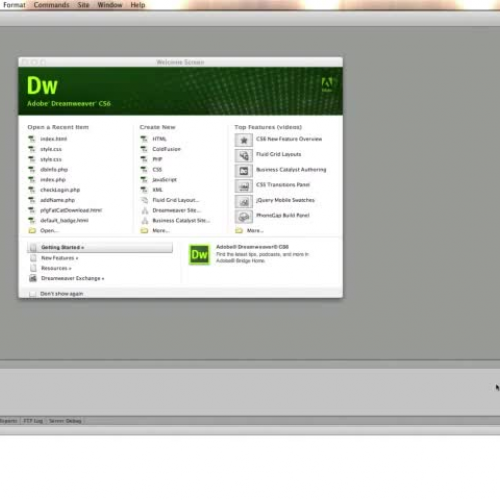Click the Adobe logo in the banner

[x=327, y=85]
